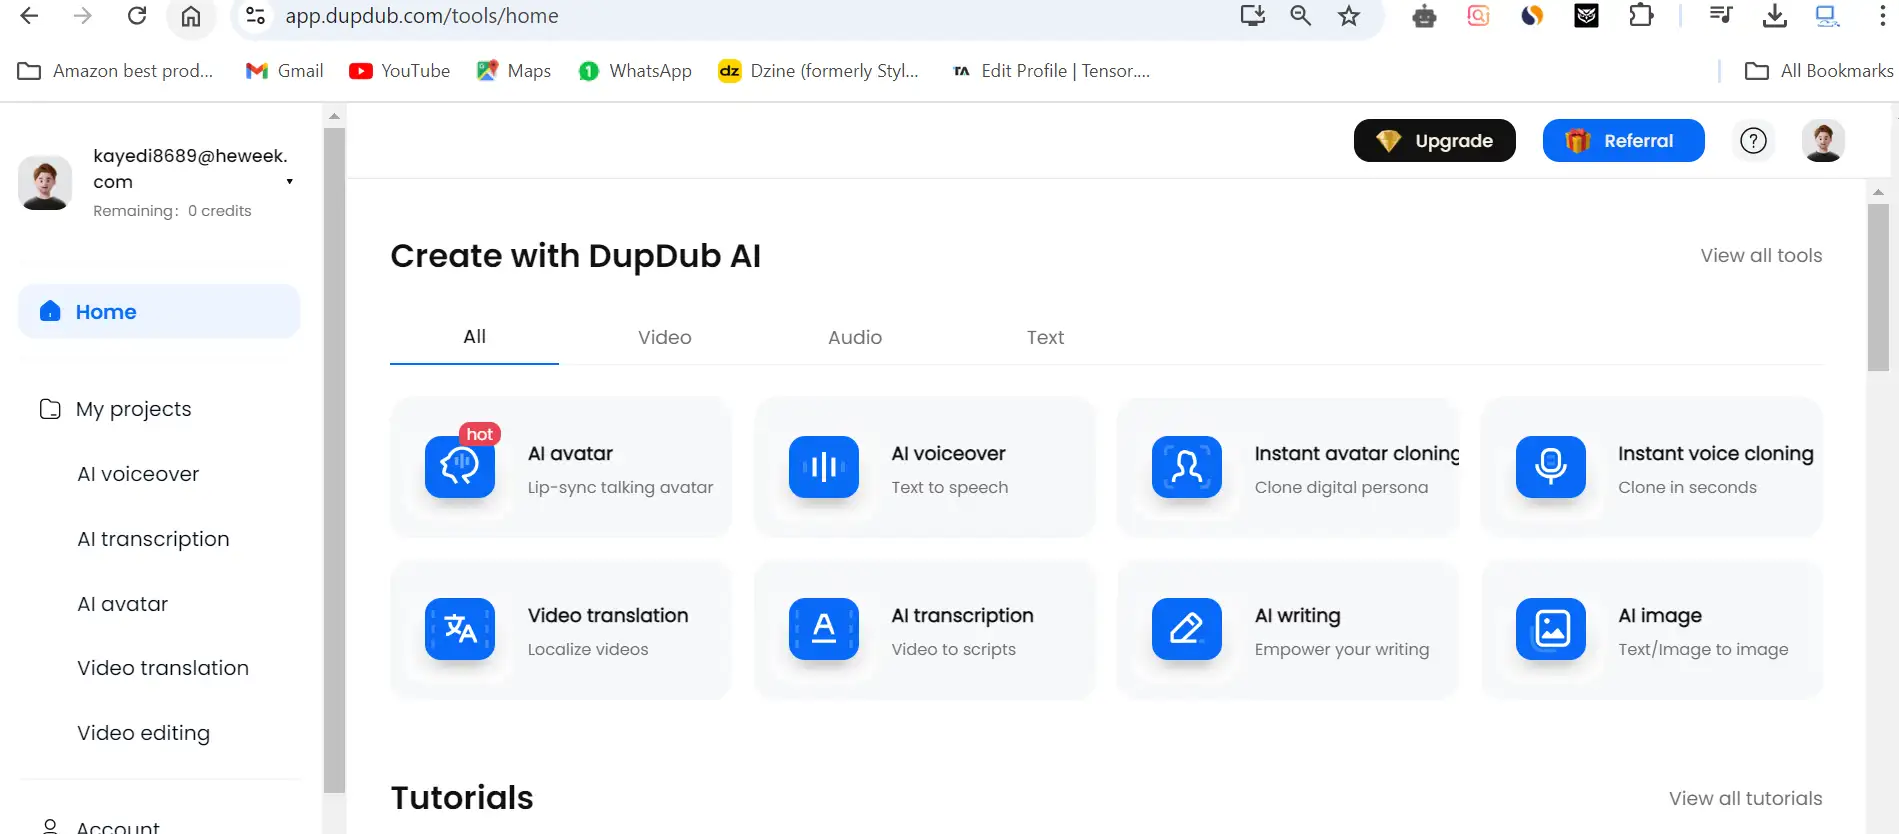1899x834 pixels.
Task: Click the help question mark icon
Action: tap(1753, 141)
